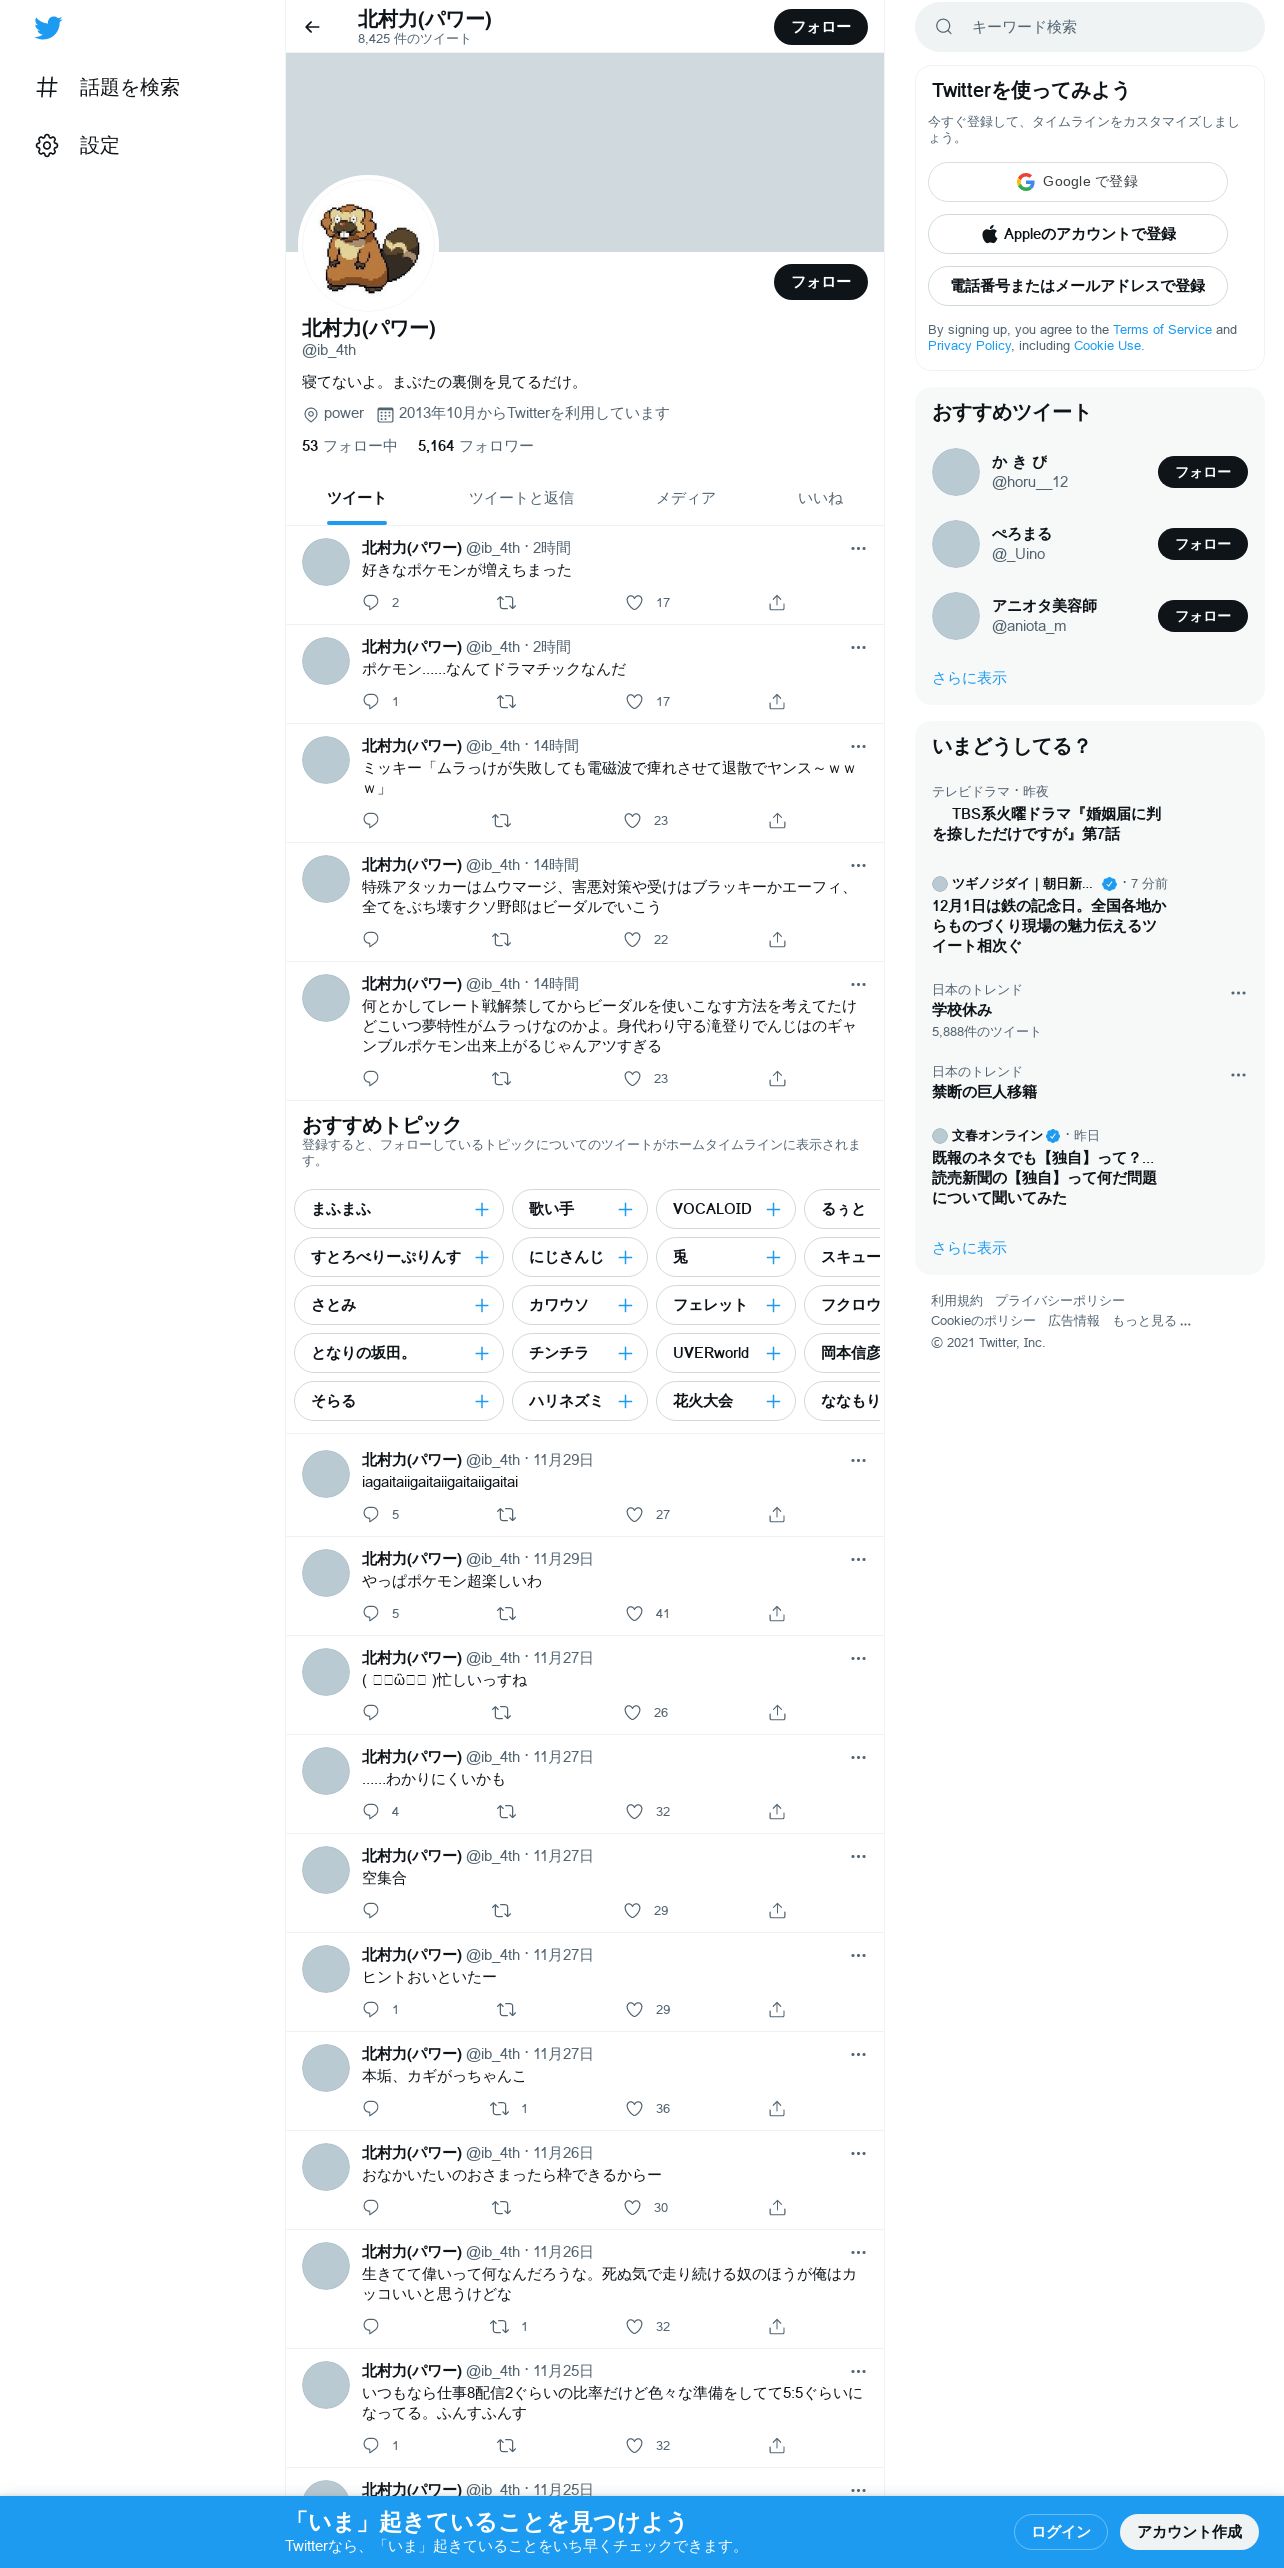Follow the まふまふ topic
The height and width of the screenshot is (2568, 1284).
(x=481, y=1209)
